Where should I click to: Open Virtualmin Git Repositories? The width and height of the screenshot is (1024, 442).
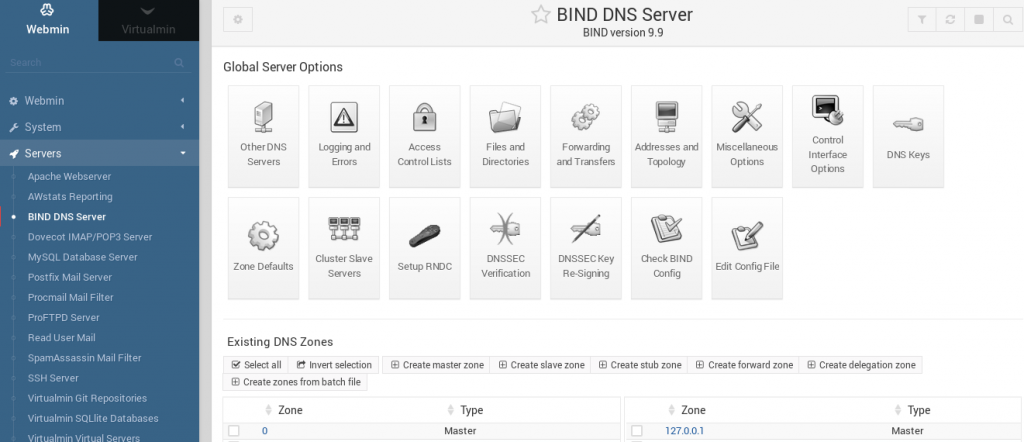[x=87, y=399]
